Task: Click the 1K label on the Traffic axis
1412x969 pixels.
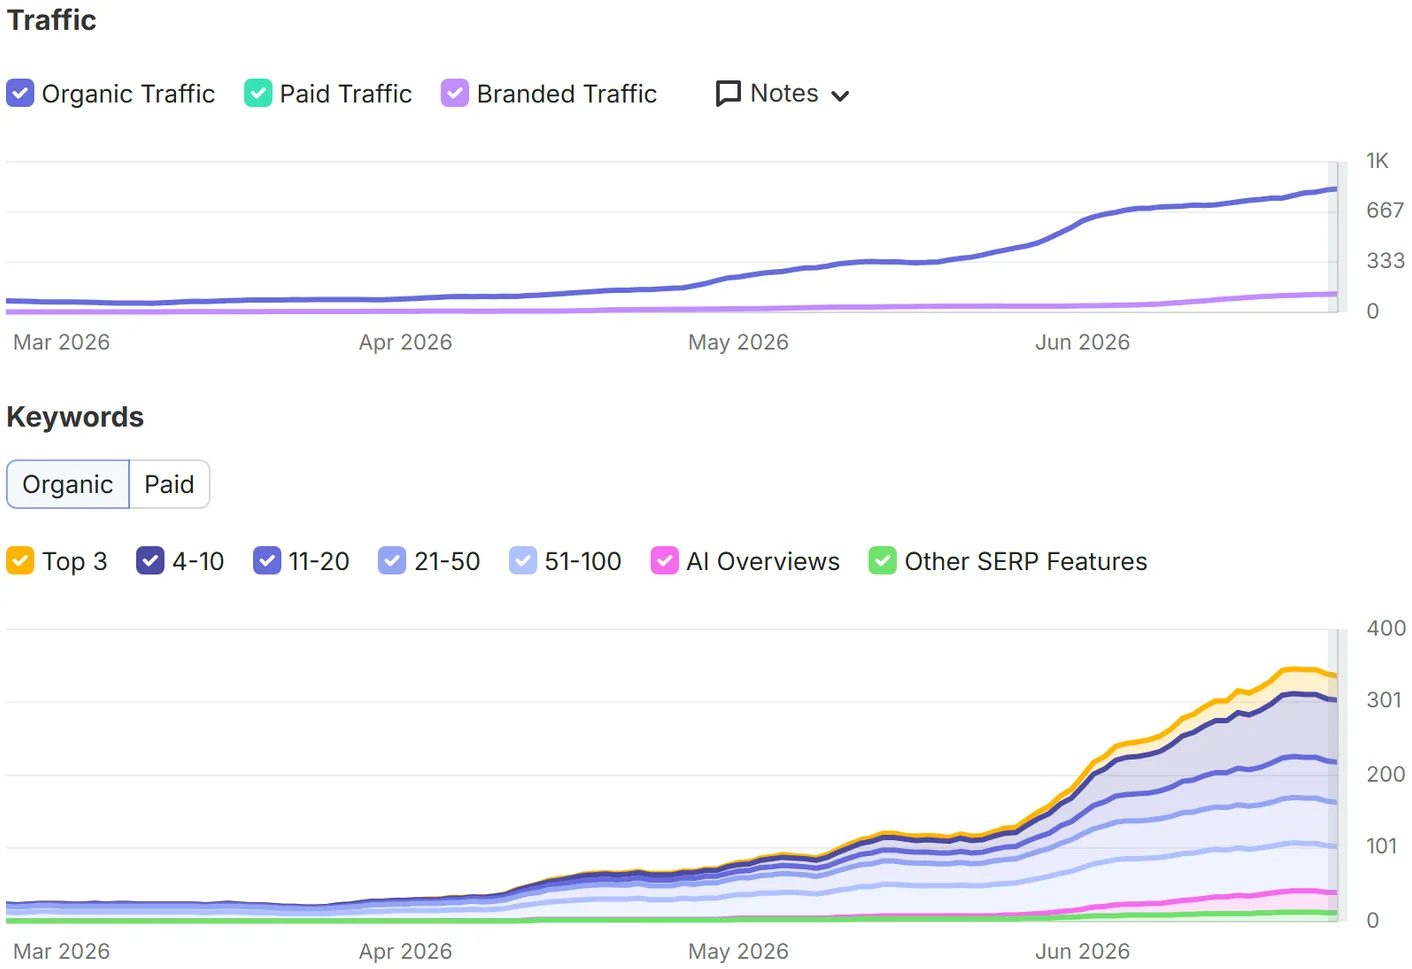Action: 1378,161
